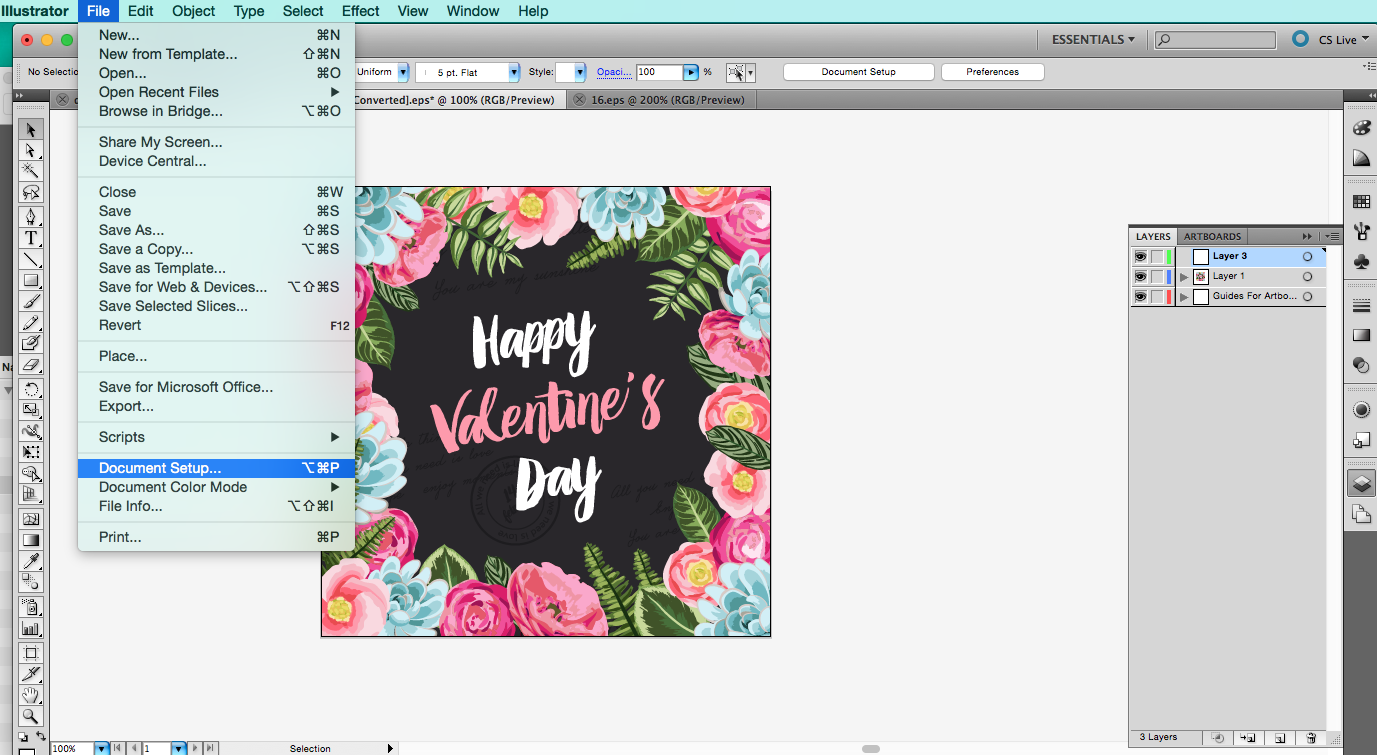Click Create New Sublayer icon

(1247, 737)
